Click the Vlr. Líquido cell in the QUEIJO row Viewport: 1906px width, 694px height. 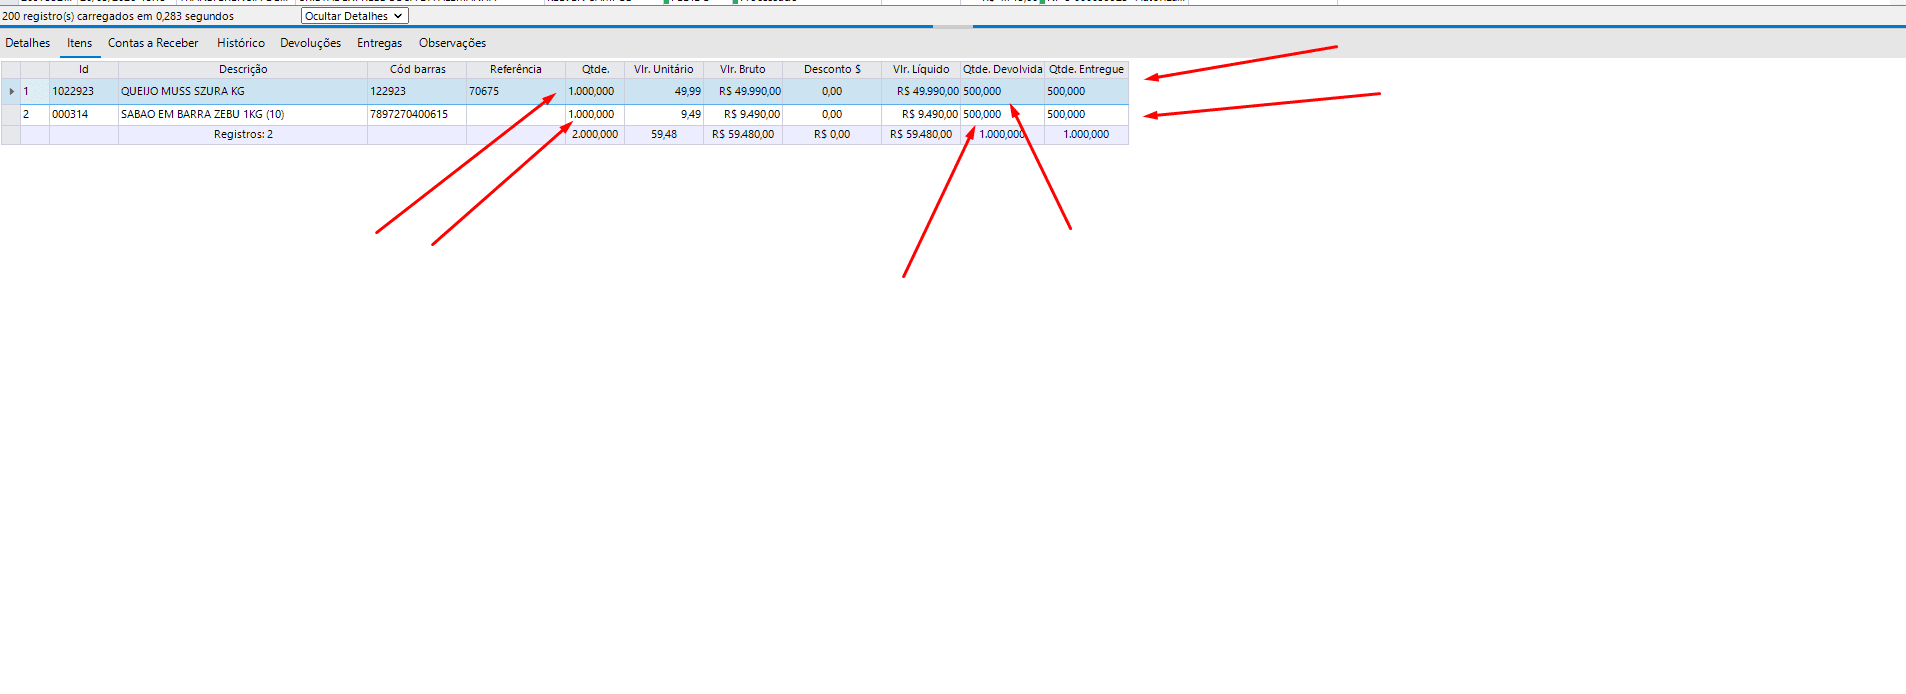coord(921,91)
